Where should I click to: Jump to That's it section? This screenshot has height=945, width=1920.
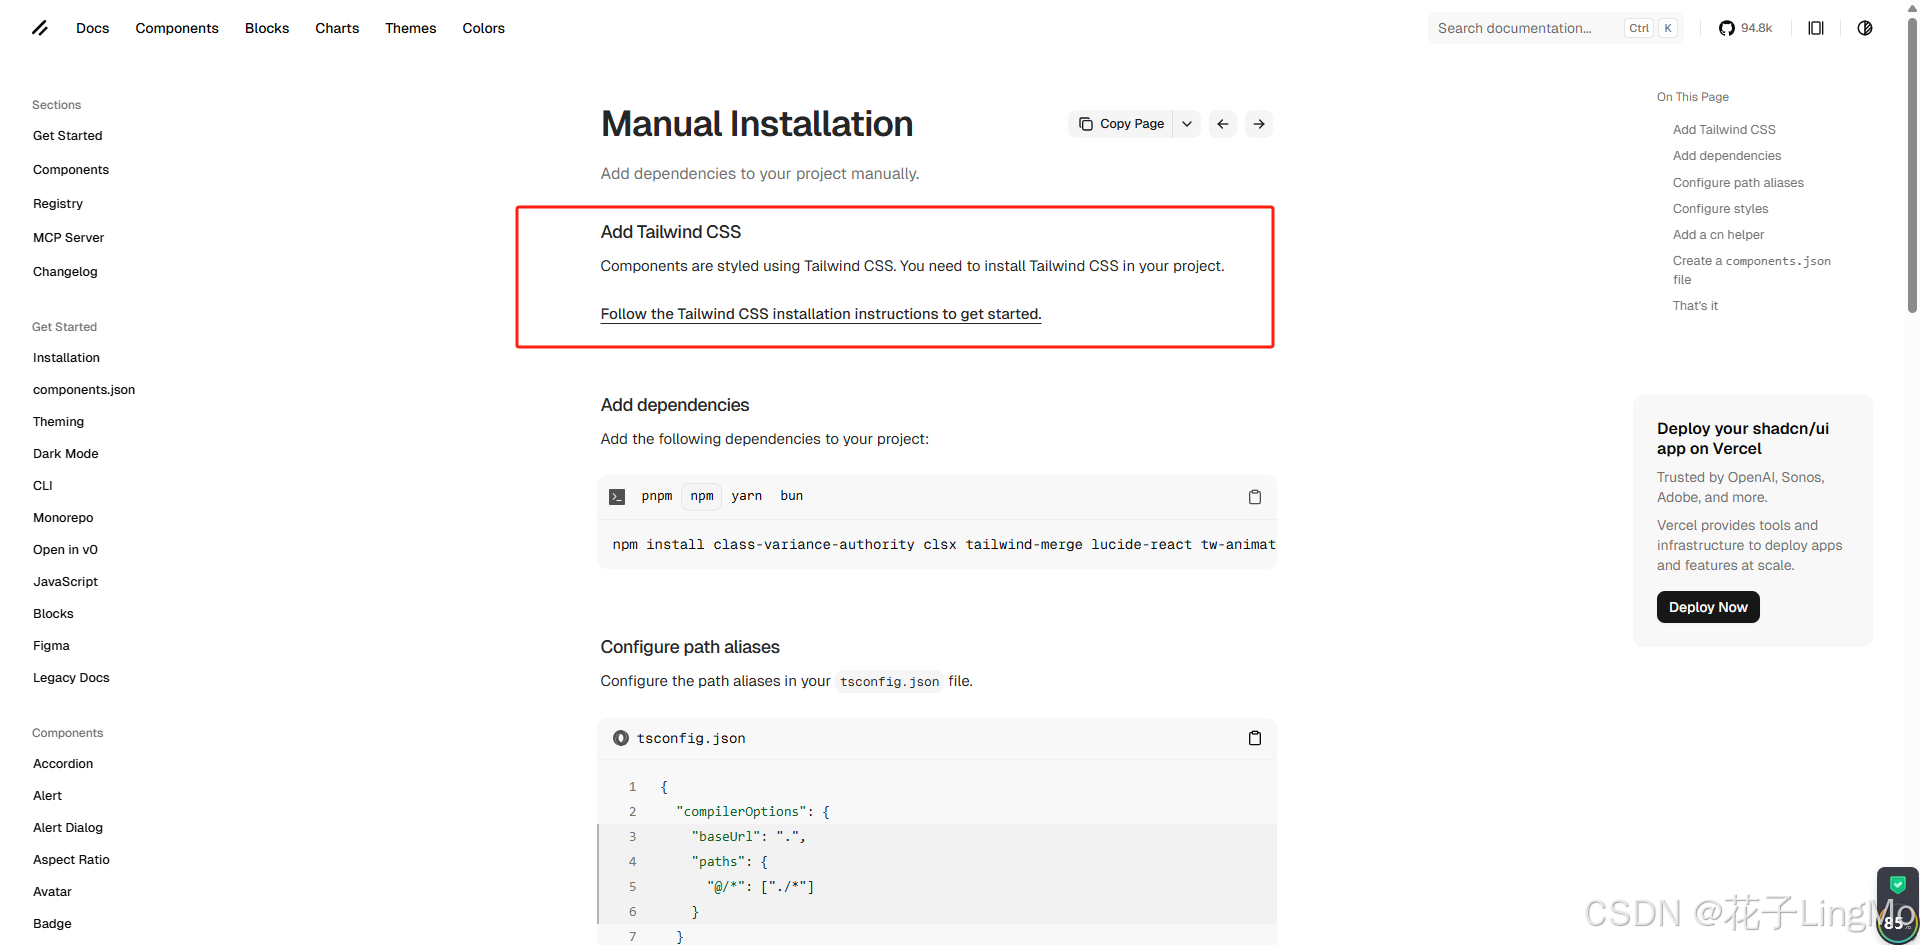[x=1695, y=306]
